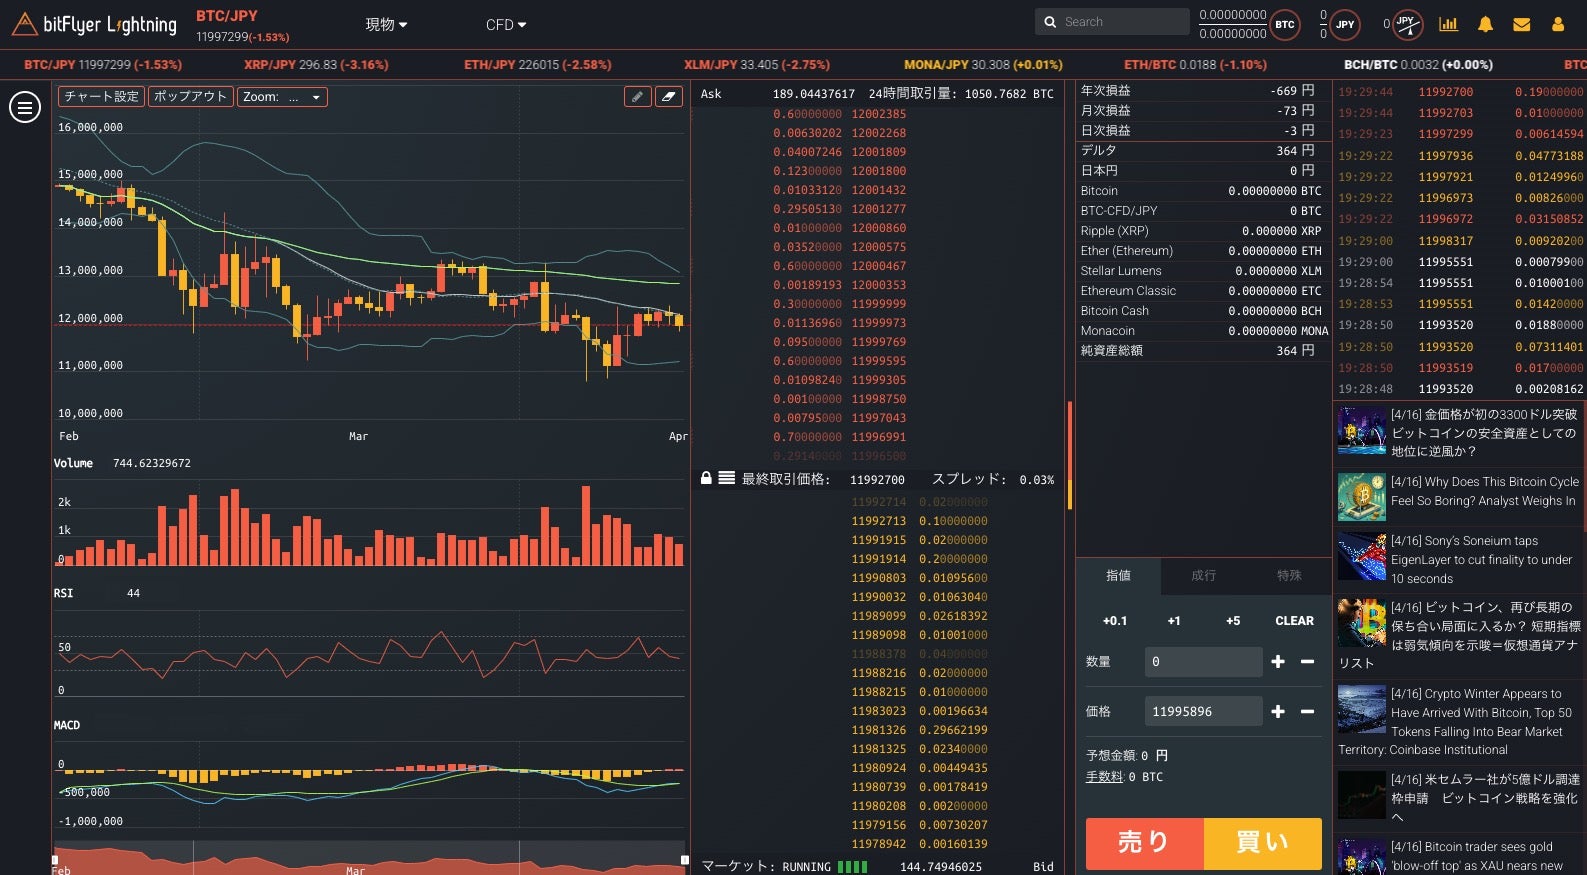
Task: Toggle the order book lock icon
Action: [x=706, y=478]
